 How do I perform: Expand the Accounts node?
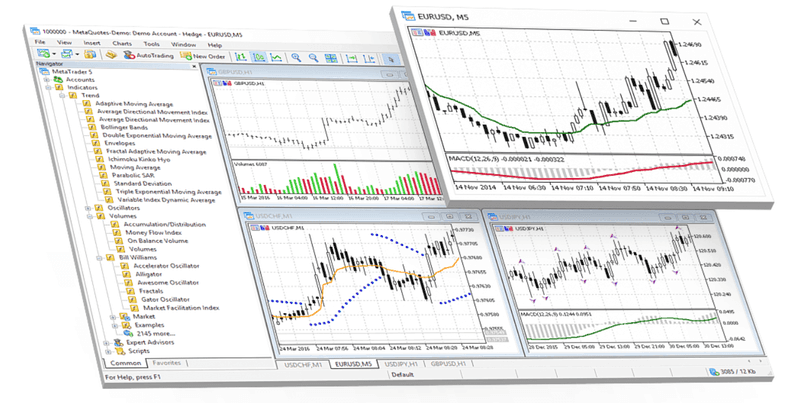[x=46, y=80]
